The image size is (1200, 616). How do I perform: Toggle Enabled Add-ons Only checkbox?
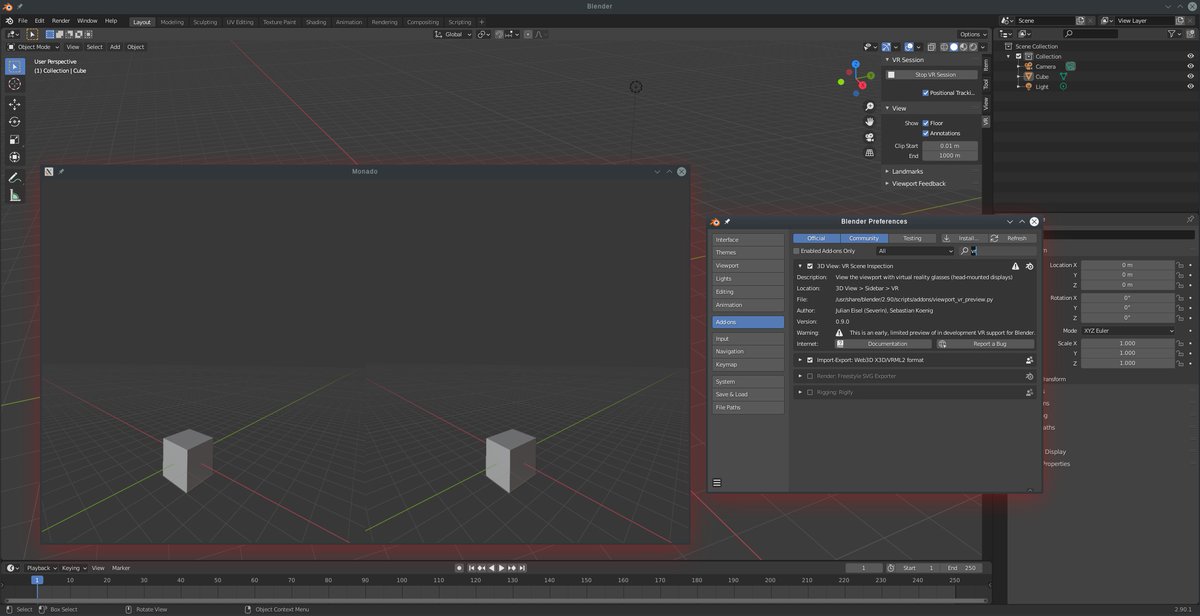[797, 251]
